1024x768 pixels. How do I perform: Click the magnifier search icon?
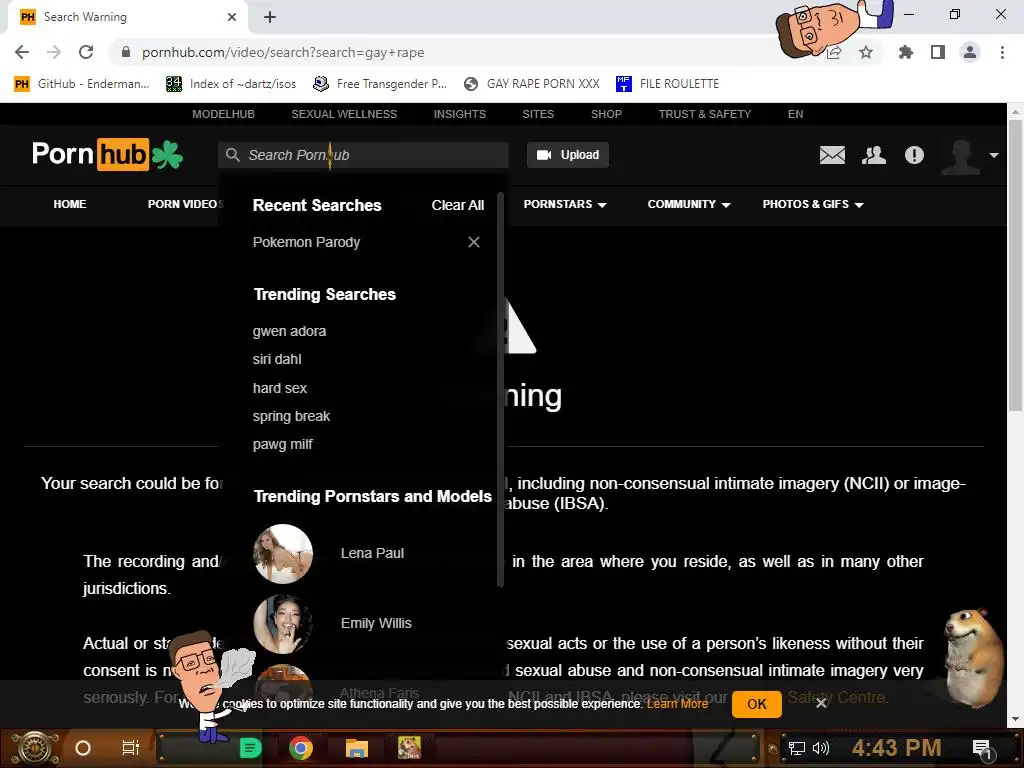232,155
